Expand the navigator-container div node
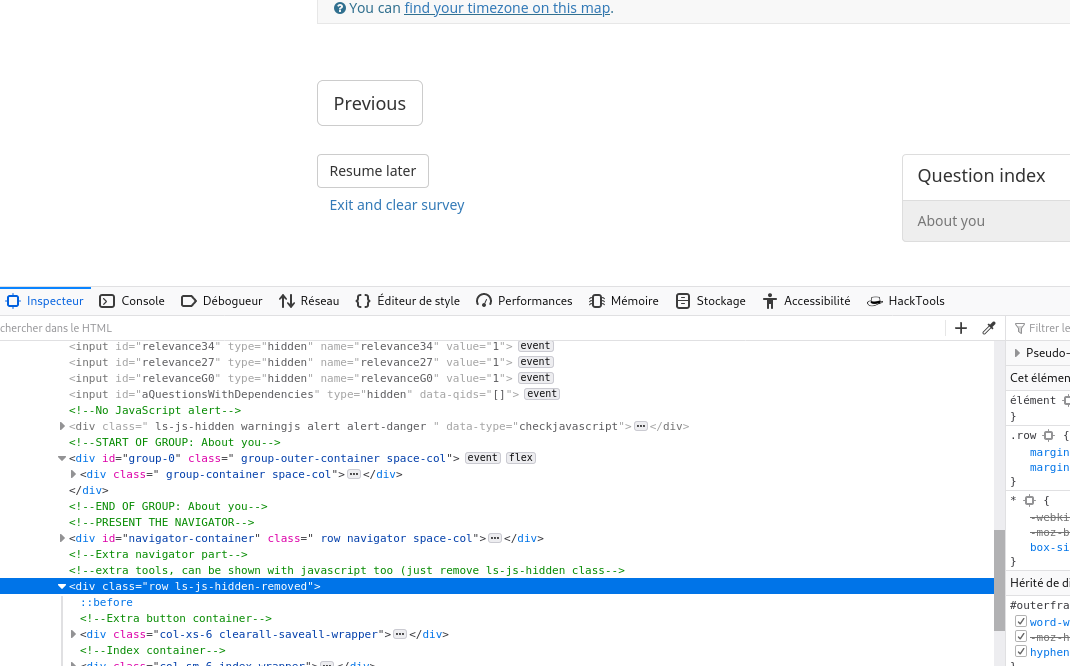The image size is (1070, 666). tap(63, 538)
